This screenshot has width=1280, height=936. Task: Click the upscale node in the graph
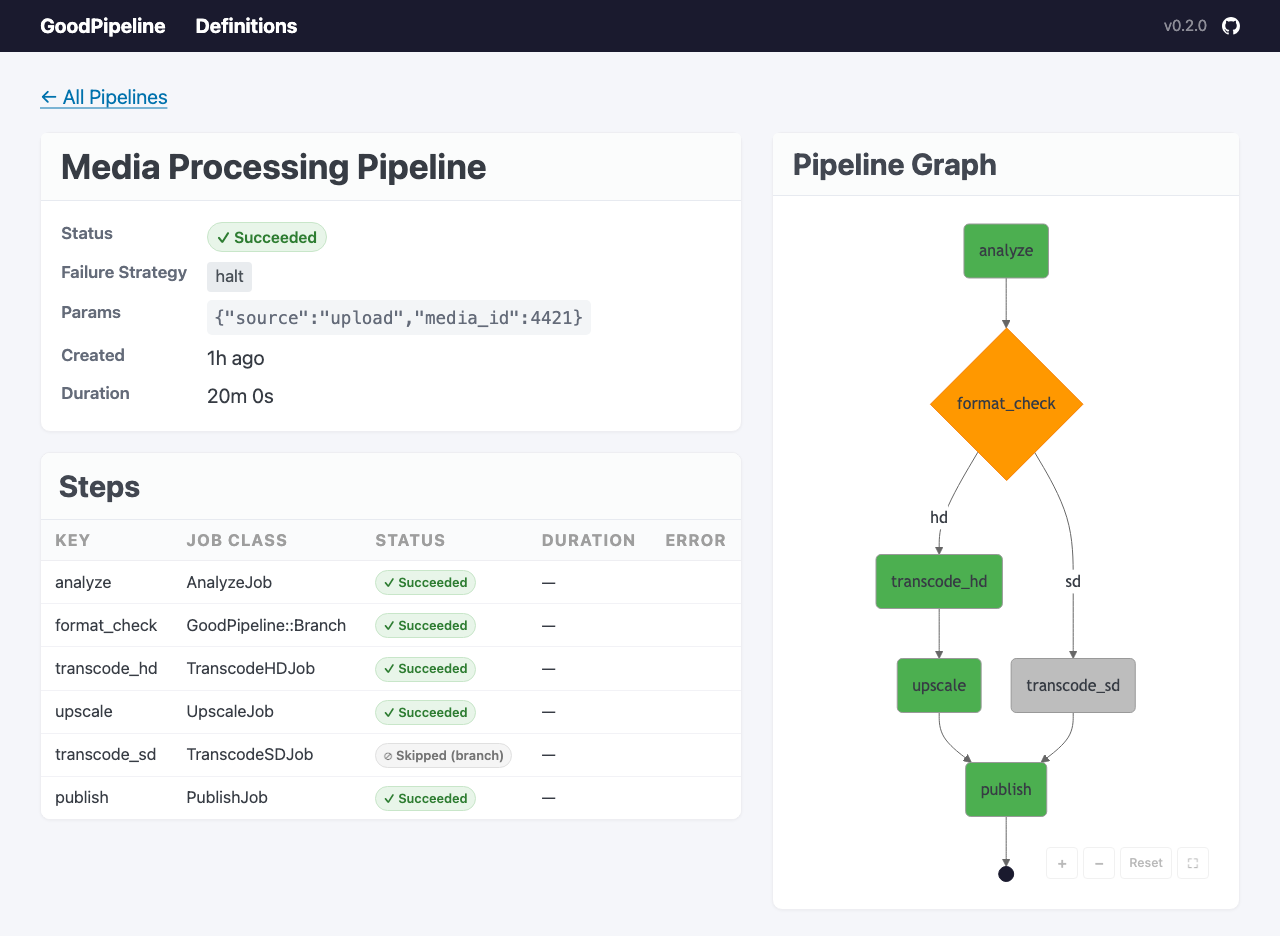click(938, 685)
